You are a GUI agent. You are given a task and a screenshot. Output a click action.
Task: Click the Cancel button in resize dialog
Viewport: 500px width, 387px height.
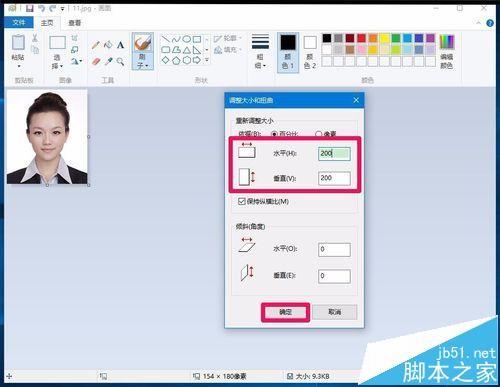click(335, 312)
